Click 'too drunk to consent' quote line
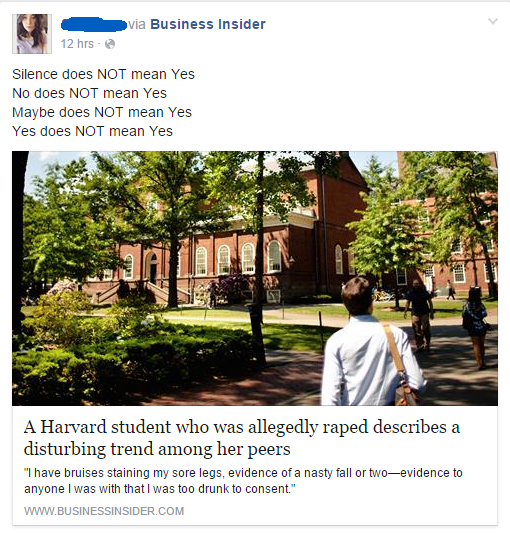This screenshot has width=510, height=533. tap(160, 489)
